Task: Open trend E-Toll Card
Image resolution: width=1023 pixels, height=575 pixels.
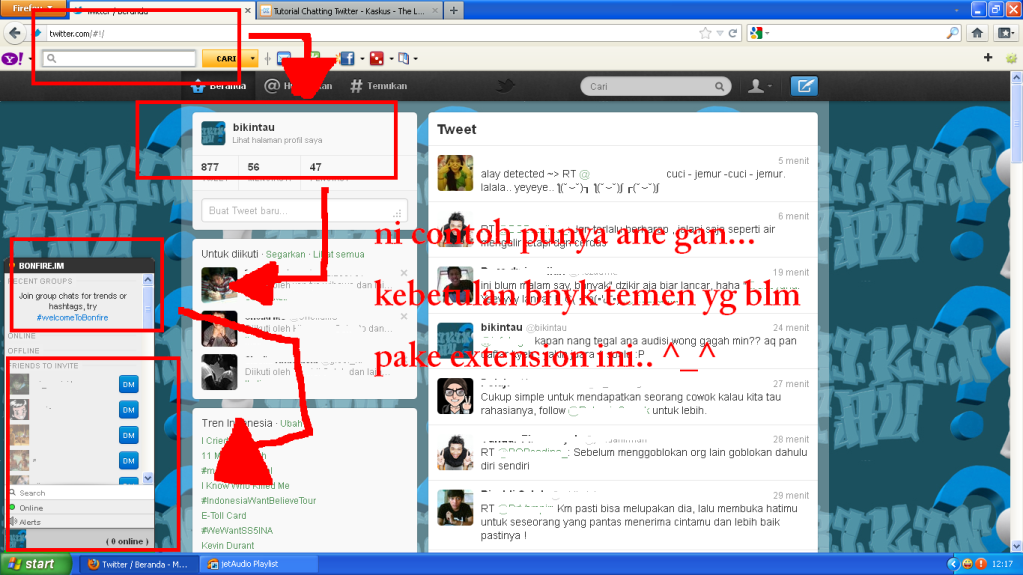Action: pos(224,516)
